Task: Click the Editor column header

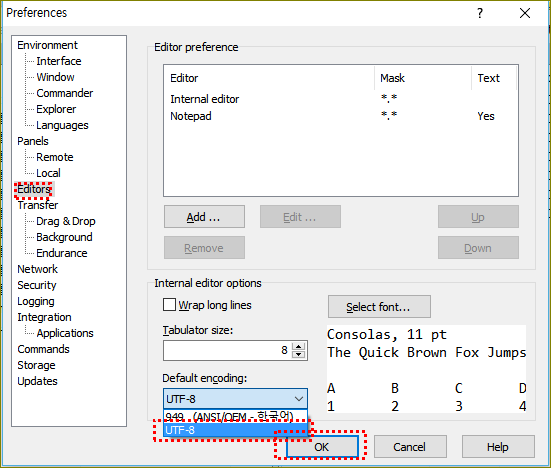Action: click(269, 78)
